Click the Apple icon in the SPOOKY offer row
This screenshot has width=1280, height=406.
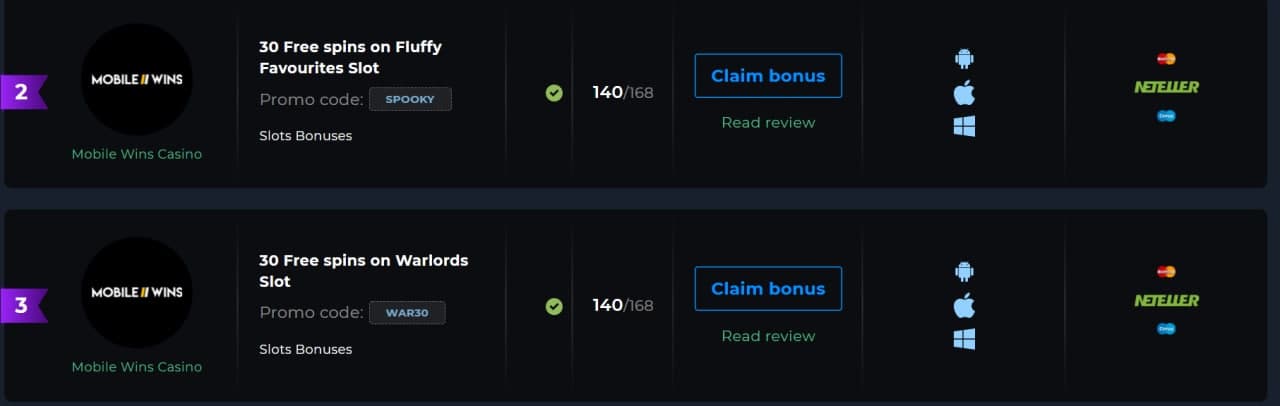pos(964,92)
